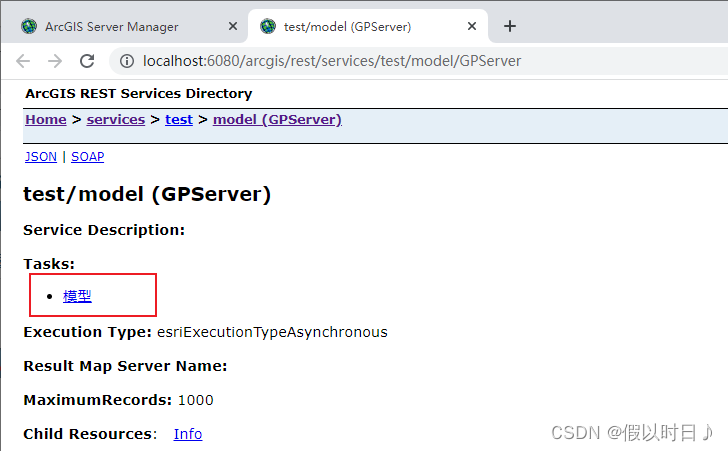Click the Result Map Server Name label

tap(125, 366)
